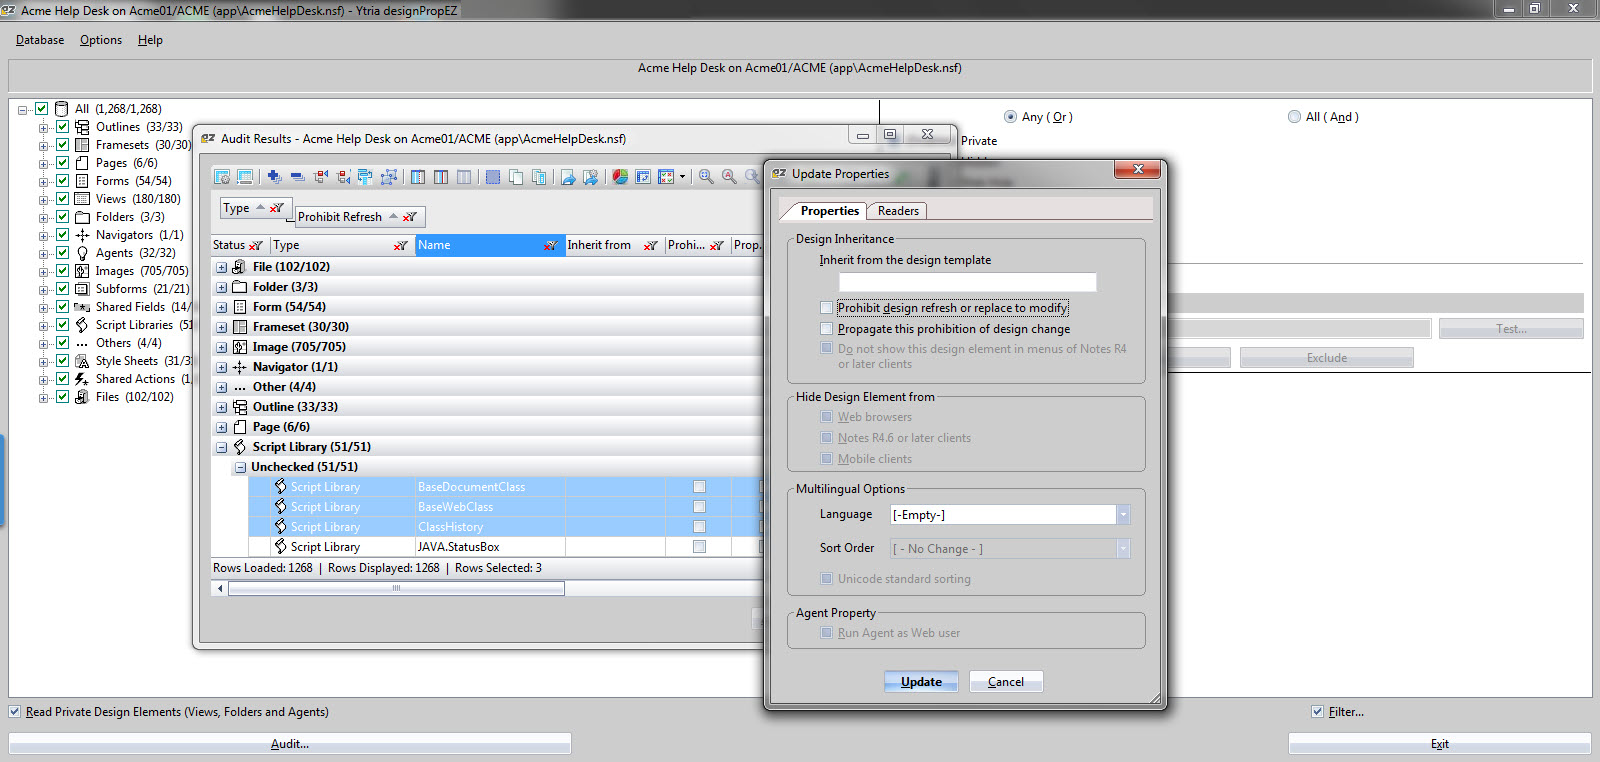Click the Outlines icon in left tree
Image resolution: width=1600 pixels, height=762 pixels.
coord(82,127)
